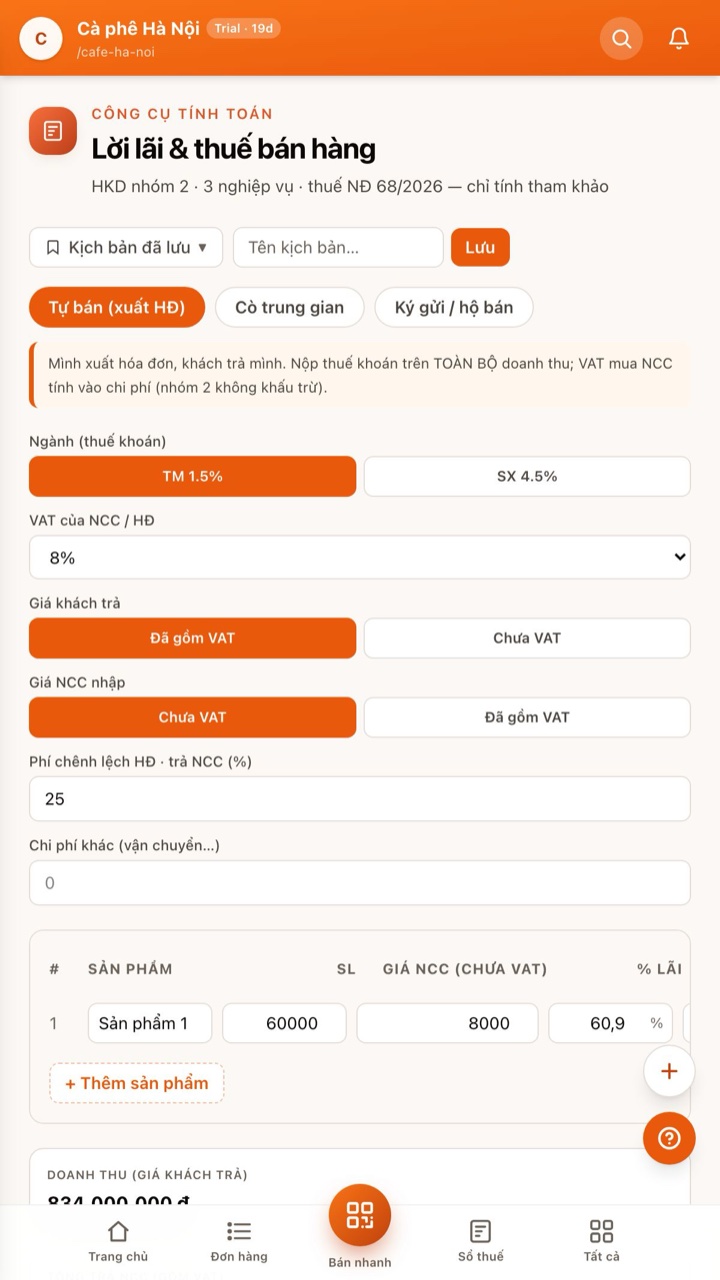Open search with the magnifier icon
This screenshot has height=1280, width=720.
[x=621, y=39]
